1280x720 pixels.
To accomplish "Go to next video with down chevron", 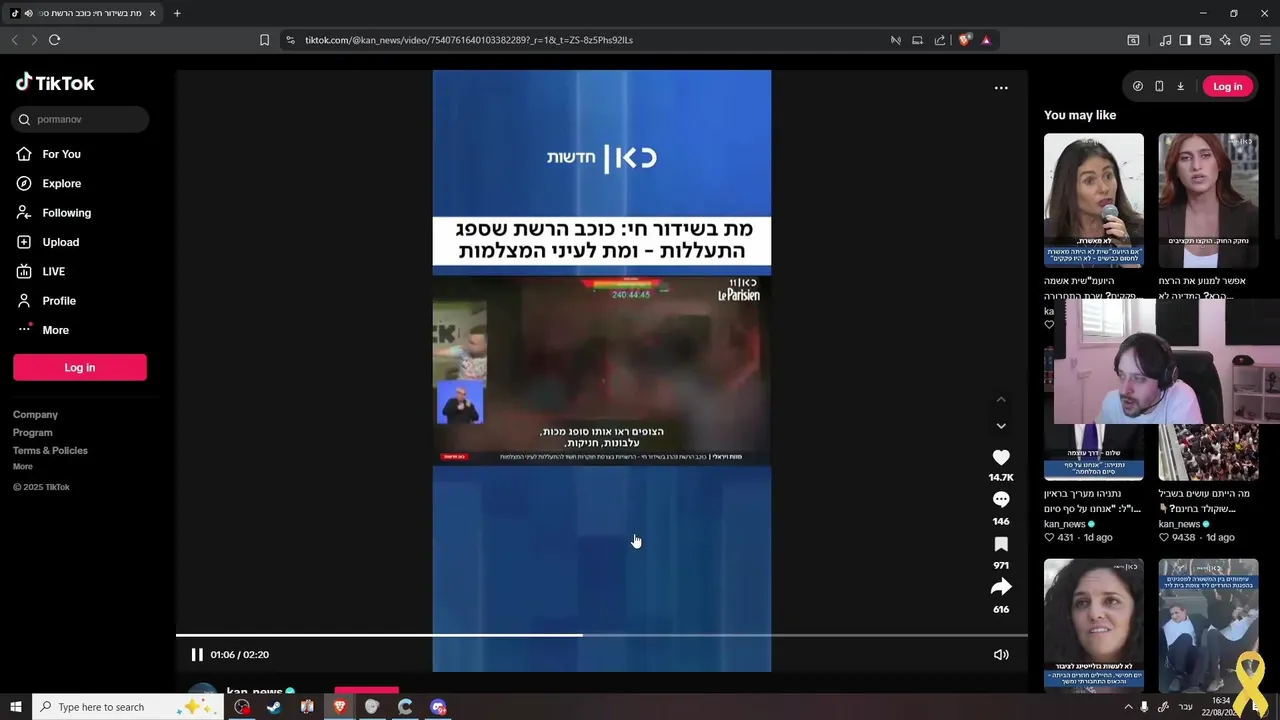I will 1001,426.
